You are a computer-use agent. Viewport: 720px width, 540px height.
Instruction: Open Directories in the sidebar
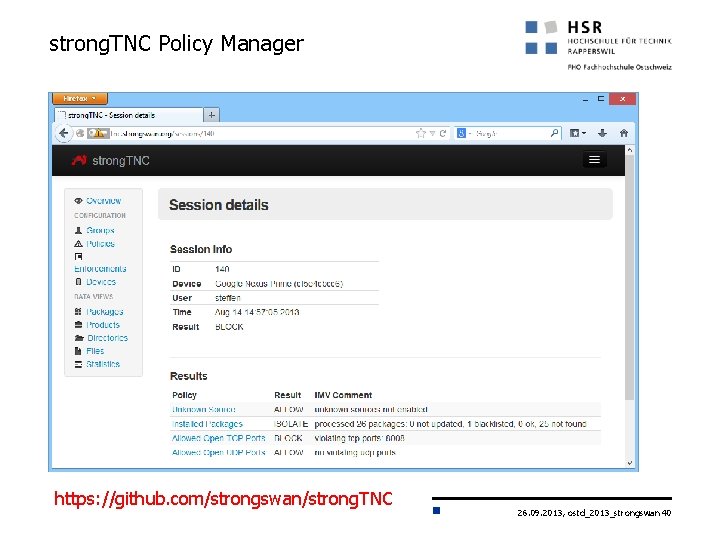click(x=107, y=338)
